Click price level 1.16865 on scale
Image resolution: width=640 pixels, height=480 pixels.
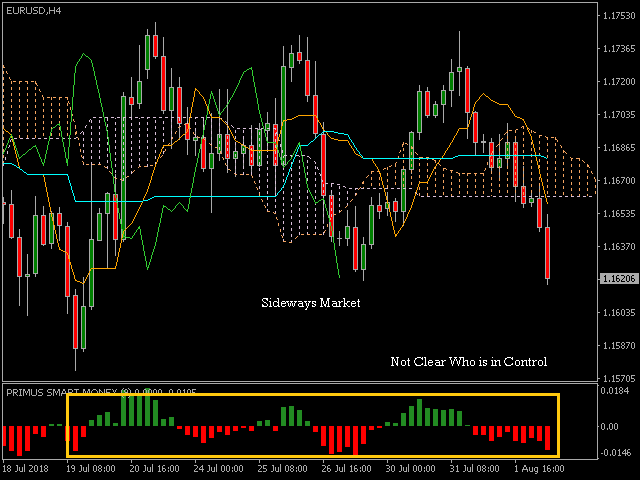point(619,147)
